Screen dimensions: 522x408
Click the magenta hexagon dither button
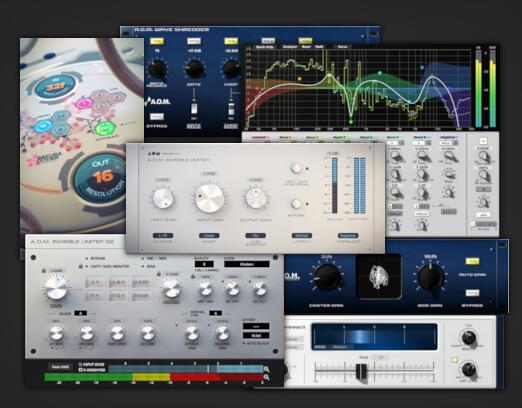83,103
